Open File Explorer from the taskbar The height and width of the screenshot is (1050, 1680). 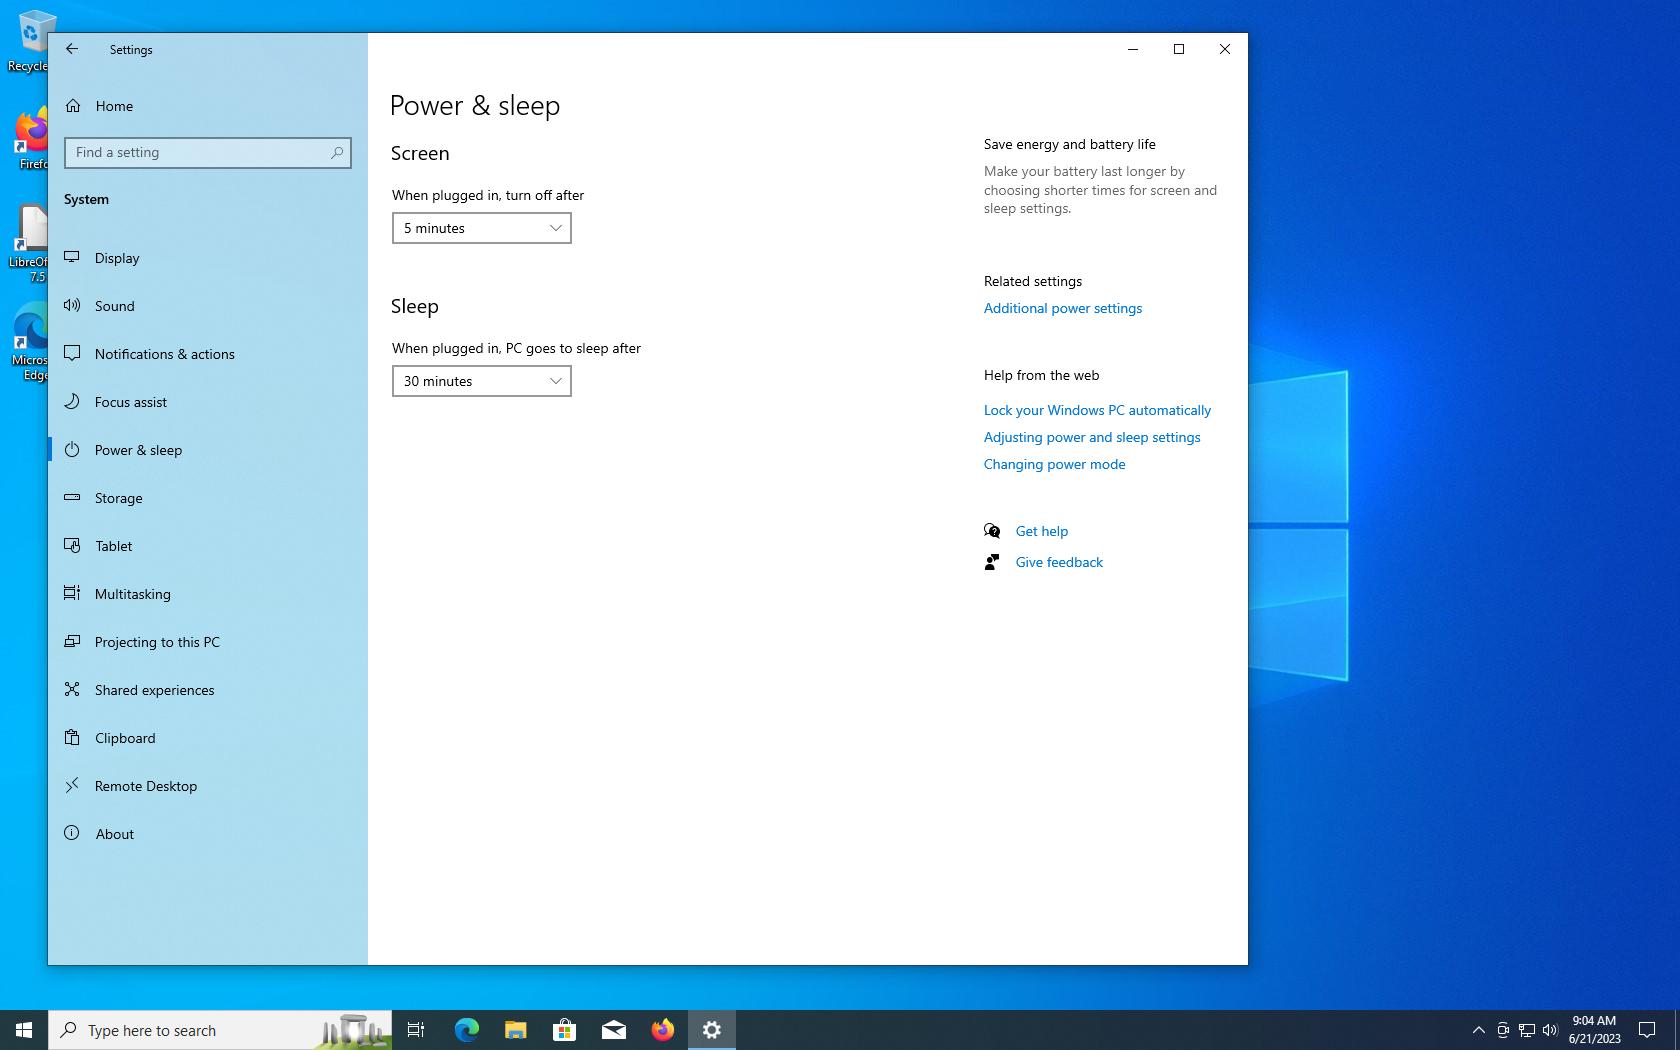(x=515, y=1030)
